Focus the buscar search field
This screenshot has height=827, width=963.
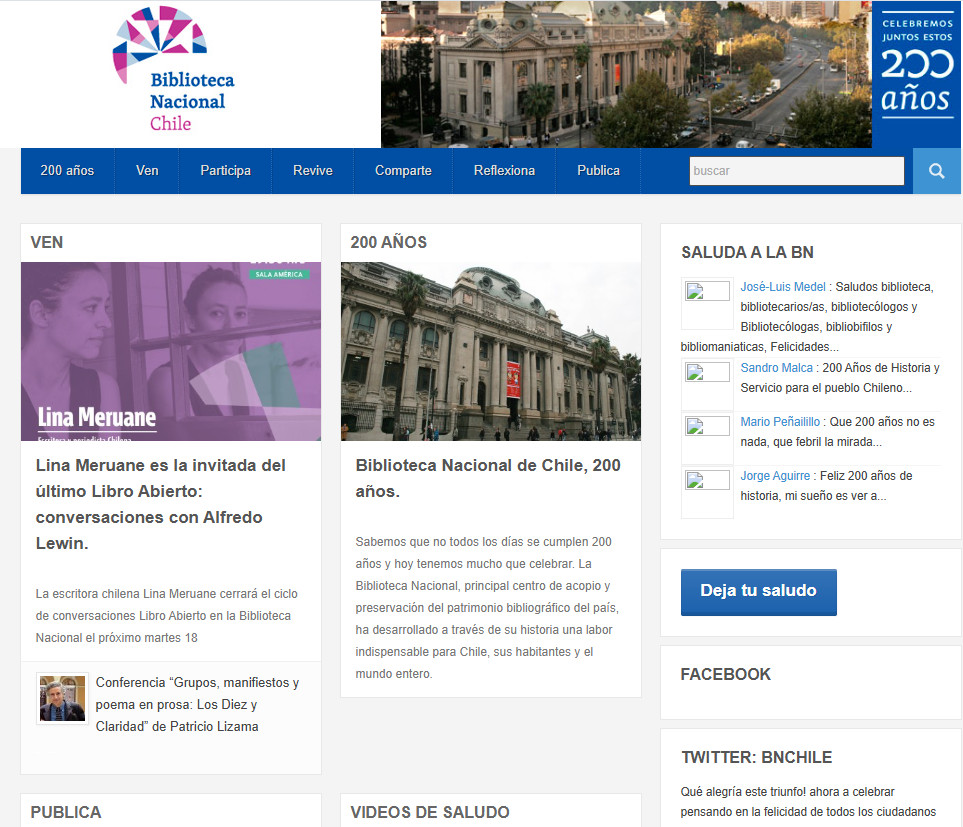(x=796, y=171)
